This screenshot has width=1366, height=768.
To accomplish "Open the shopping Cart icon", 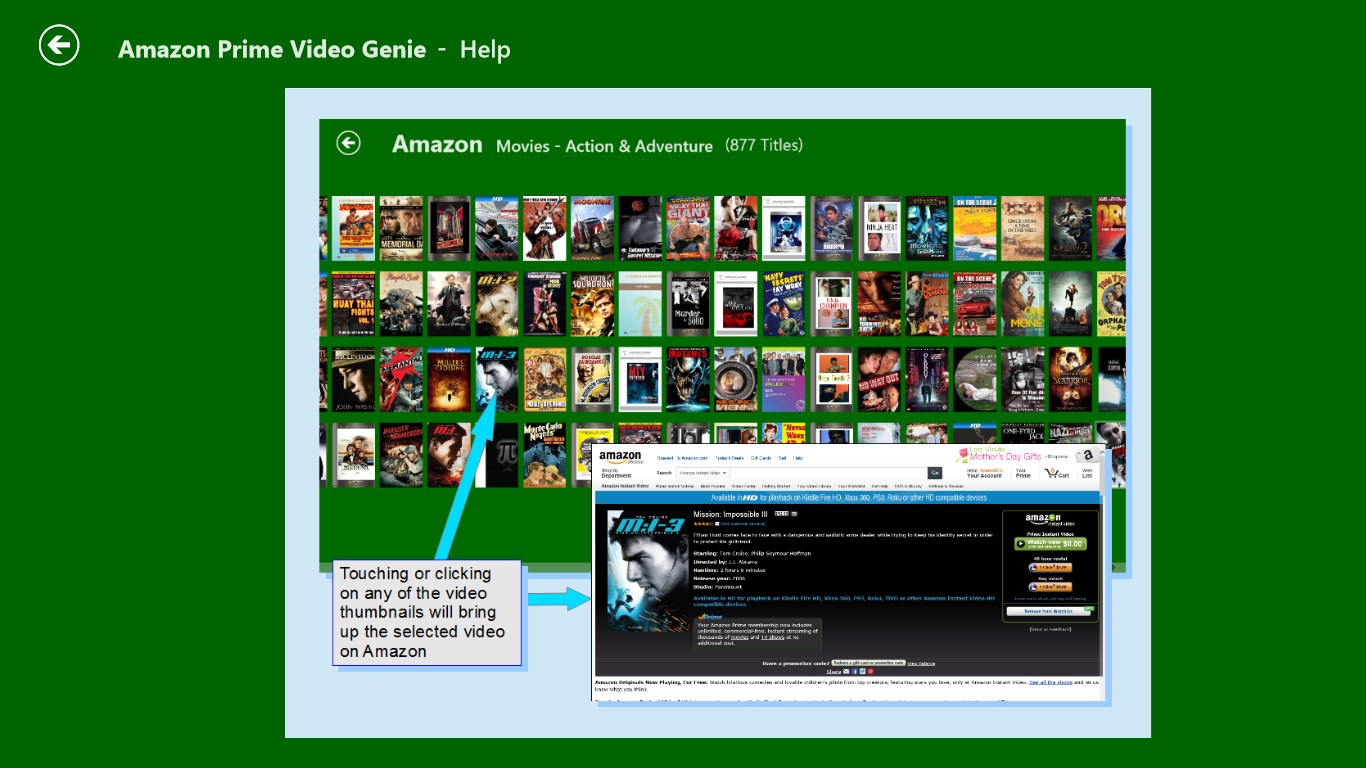I will pyautogui.click(x=1057, y=473).
